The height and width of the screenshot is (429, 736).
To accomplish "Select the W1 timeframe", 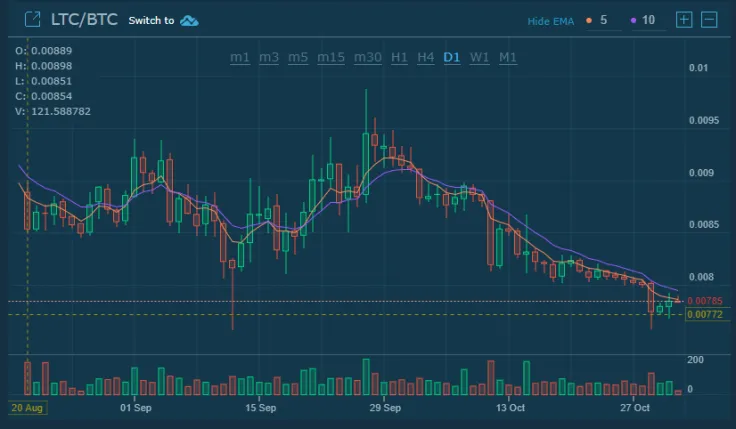I will tap(479, 57).
